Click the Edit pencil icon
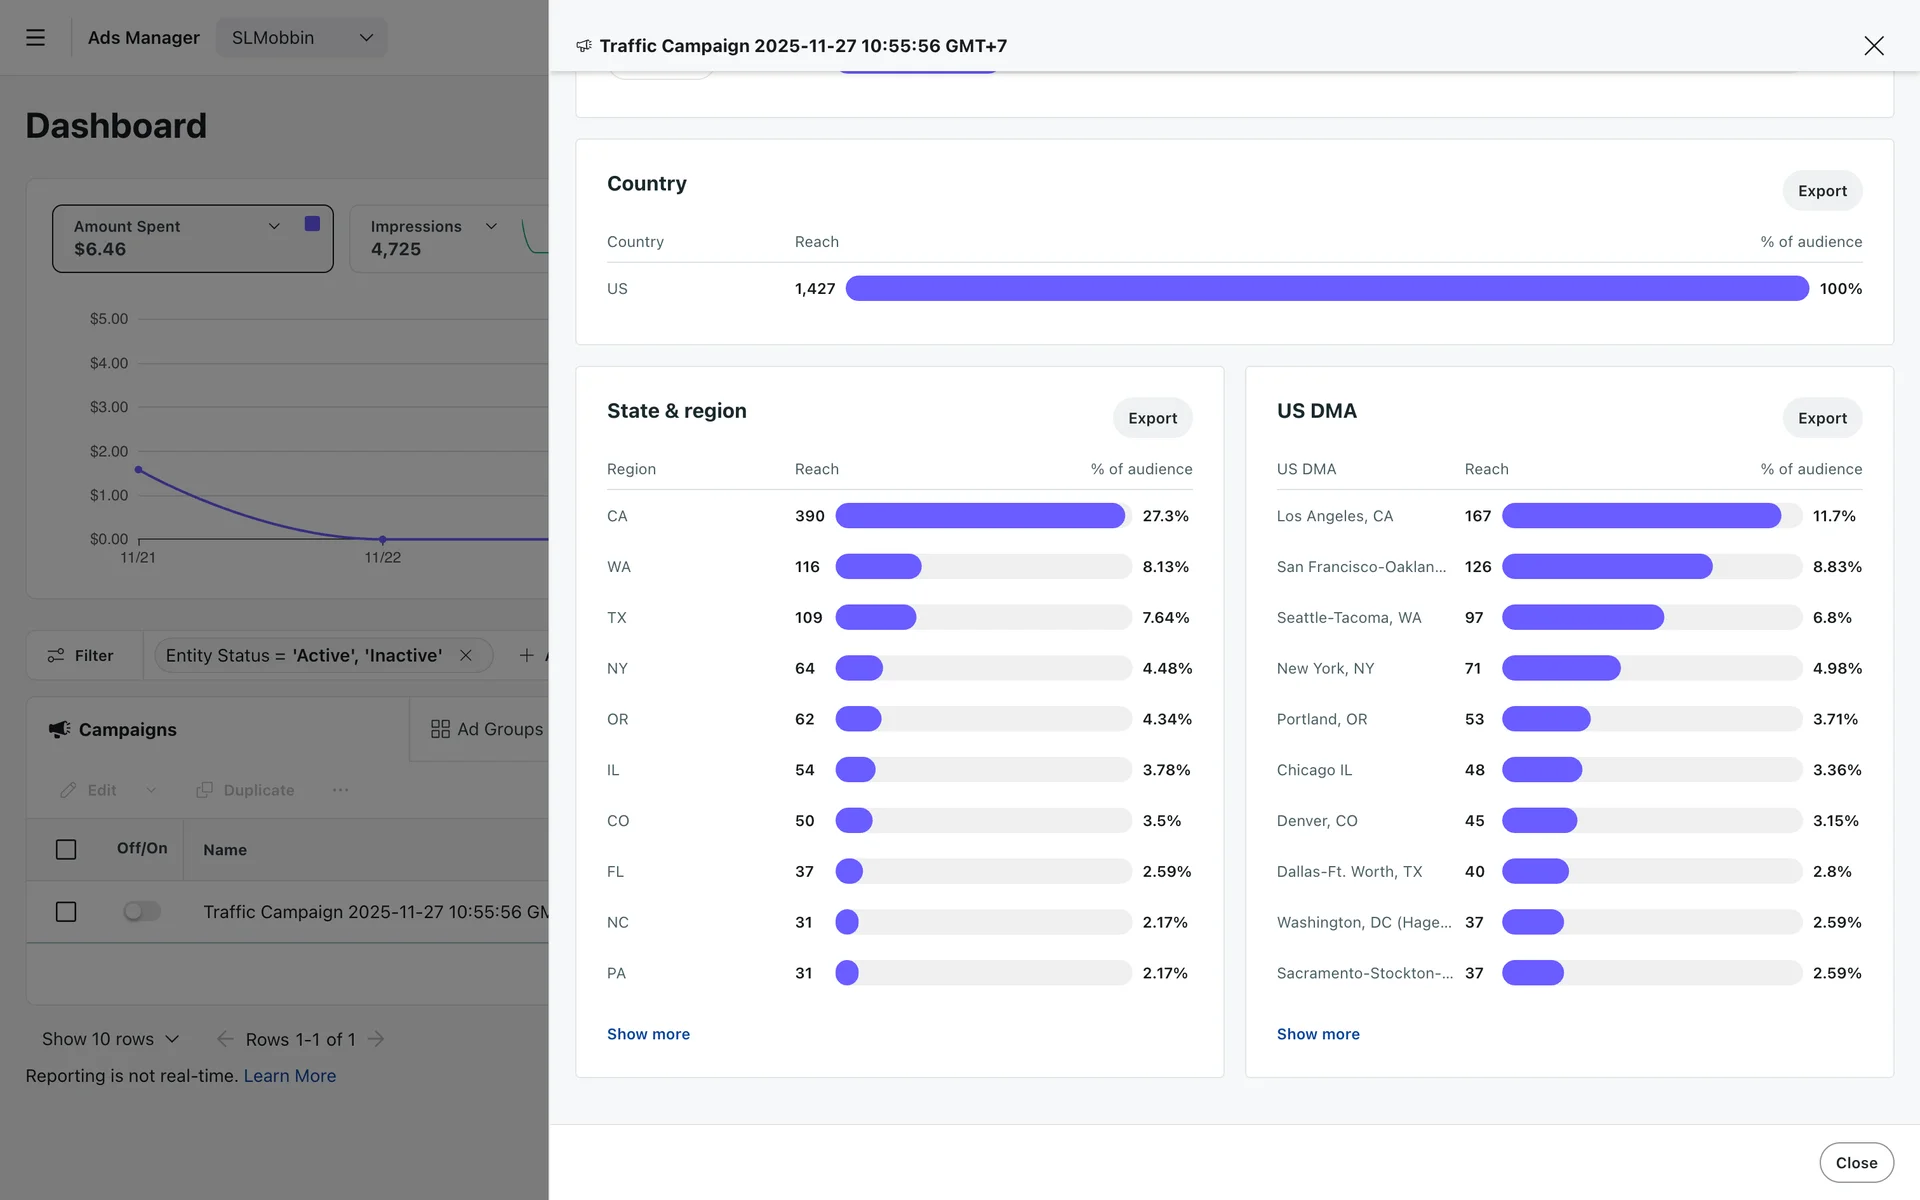The height and width of the screenshot is (1200, 1920). pos(68,790)
